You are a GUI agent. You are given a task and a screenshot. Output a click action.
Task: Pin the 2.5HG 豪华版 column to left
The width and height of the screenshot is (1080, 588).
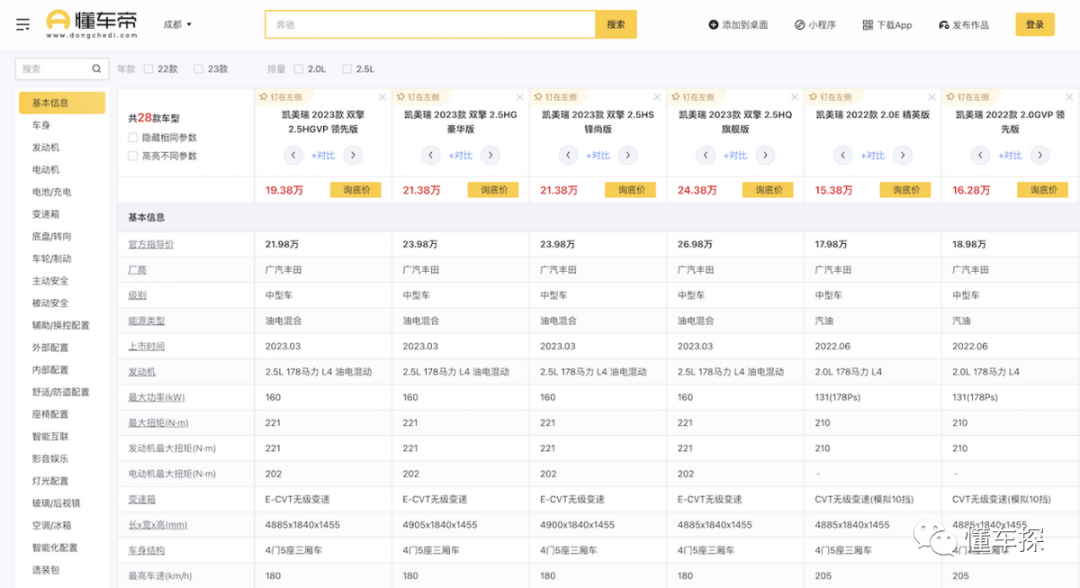tap(418, 97)
